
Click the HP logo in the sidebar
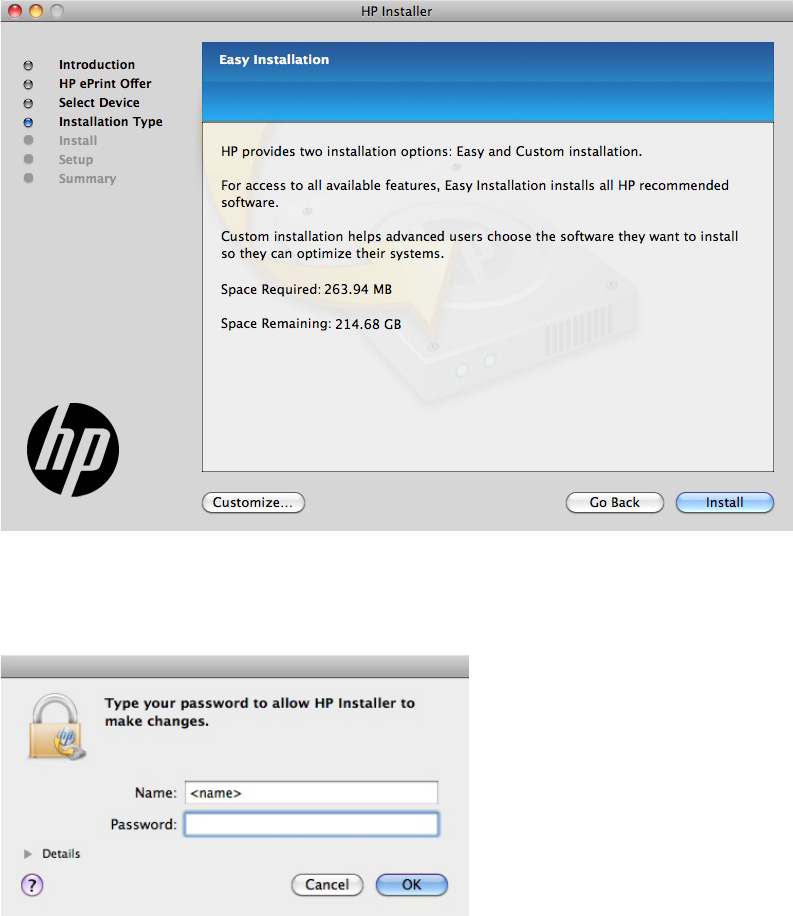(72, 450)
